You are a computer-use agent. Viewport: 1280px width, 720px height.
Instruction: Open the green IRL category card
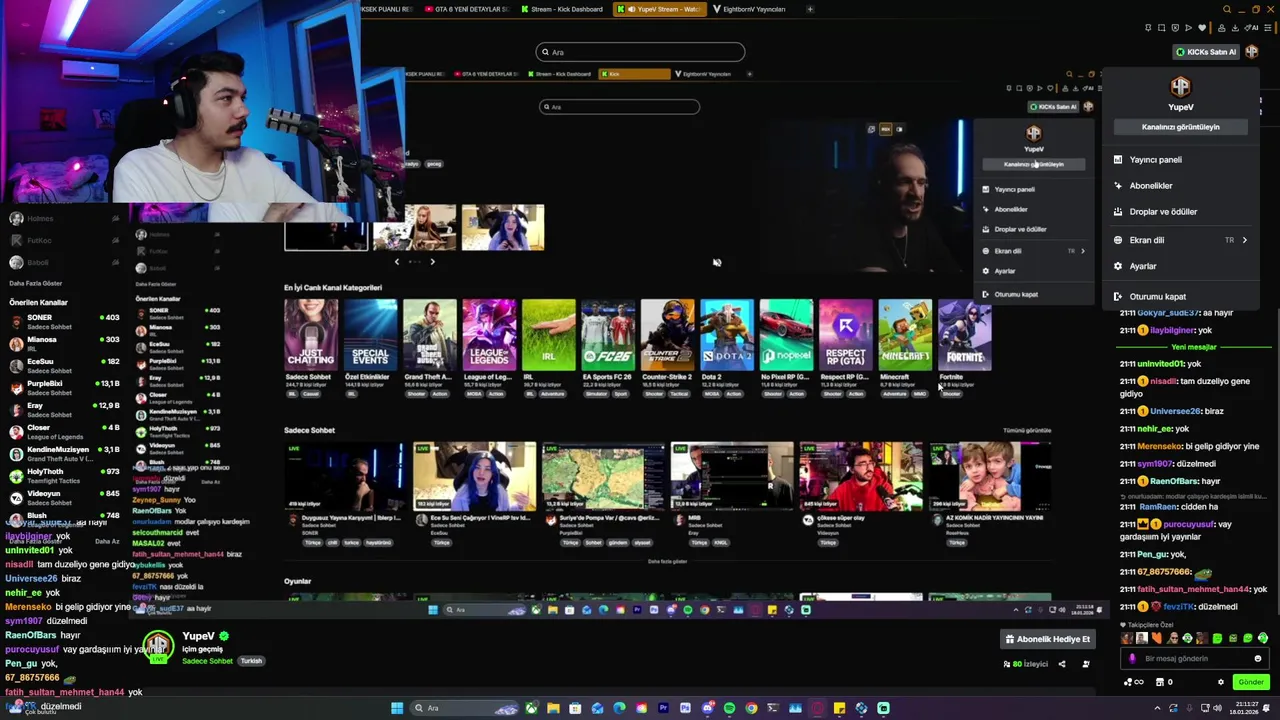pyautogui.click(x=549, y=335)
